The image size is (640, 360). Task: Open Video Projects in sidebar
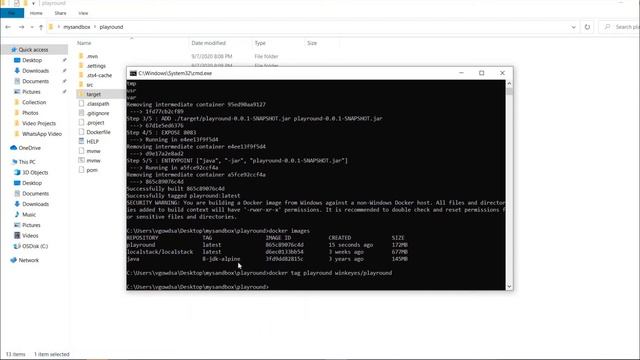click(x=39, y=123)
